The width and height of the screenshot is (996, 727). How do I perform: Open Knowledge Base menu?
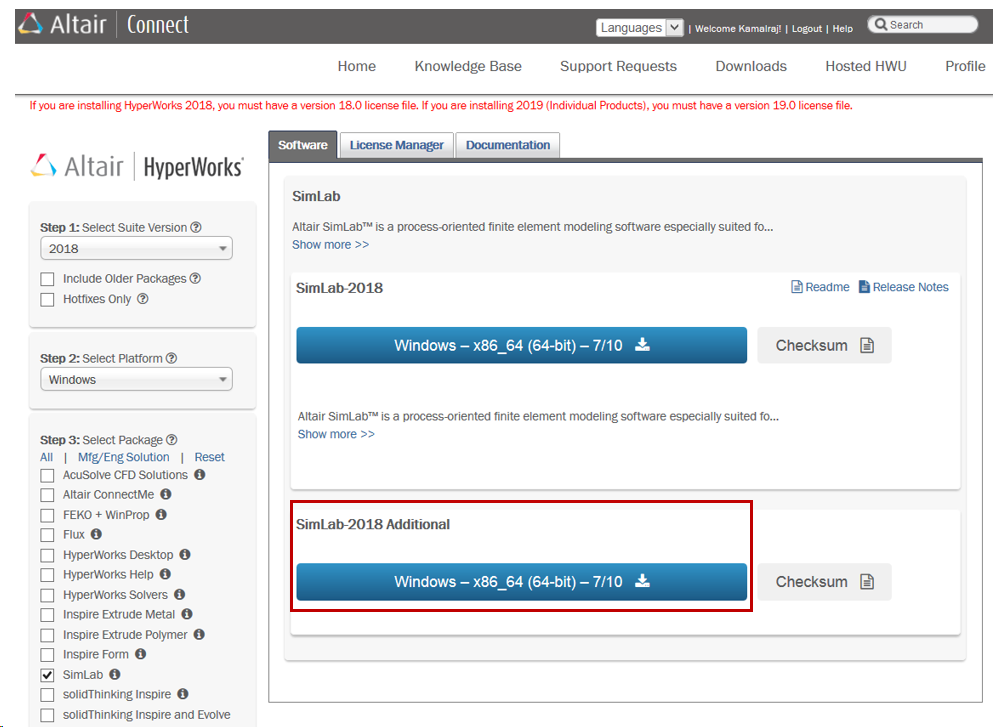tap(468, 66)
